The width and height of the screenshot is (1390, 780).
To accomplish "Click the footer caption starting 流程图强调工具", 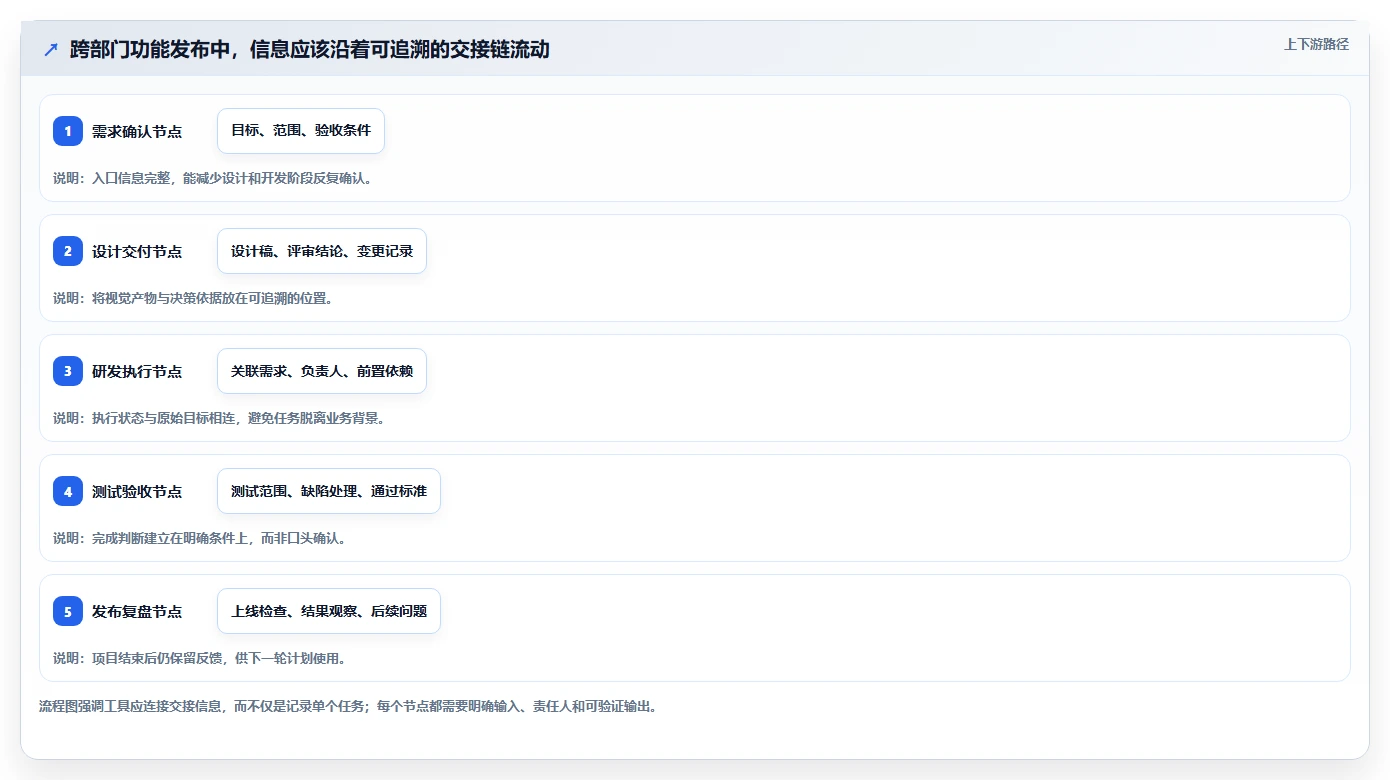I will [348, 706].
